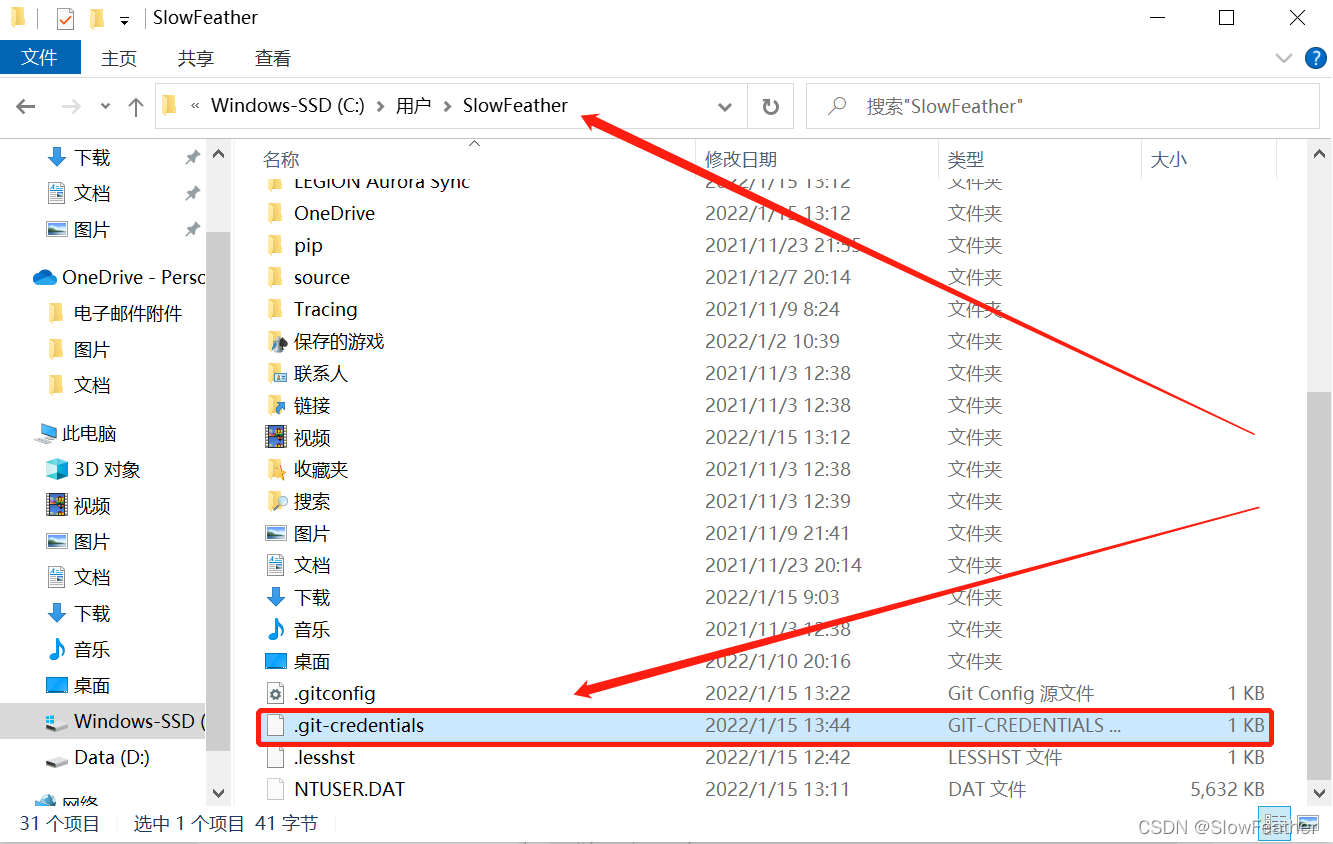Screen dimensions: 1333x844
Task: Open Help via the blue question mark
Action: pyautogui.click(x=1316, y=58)
